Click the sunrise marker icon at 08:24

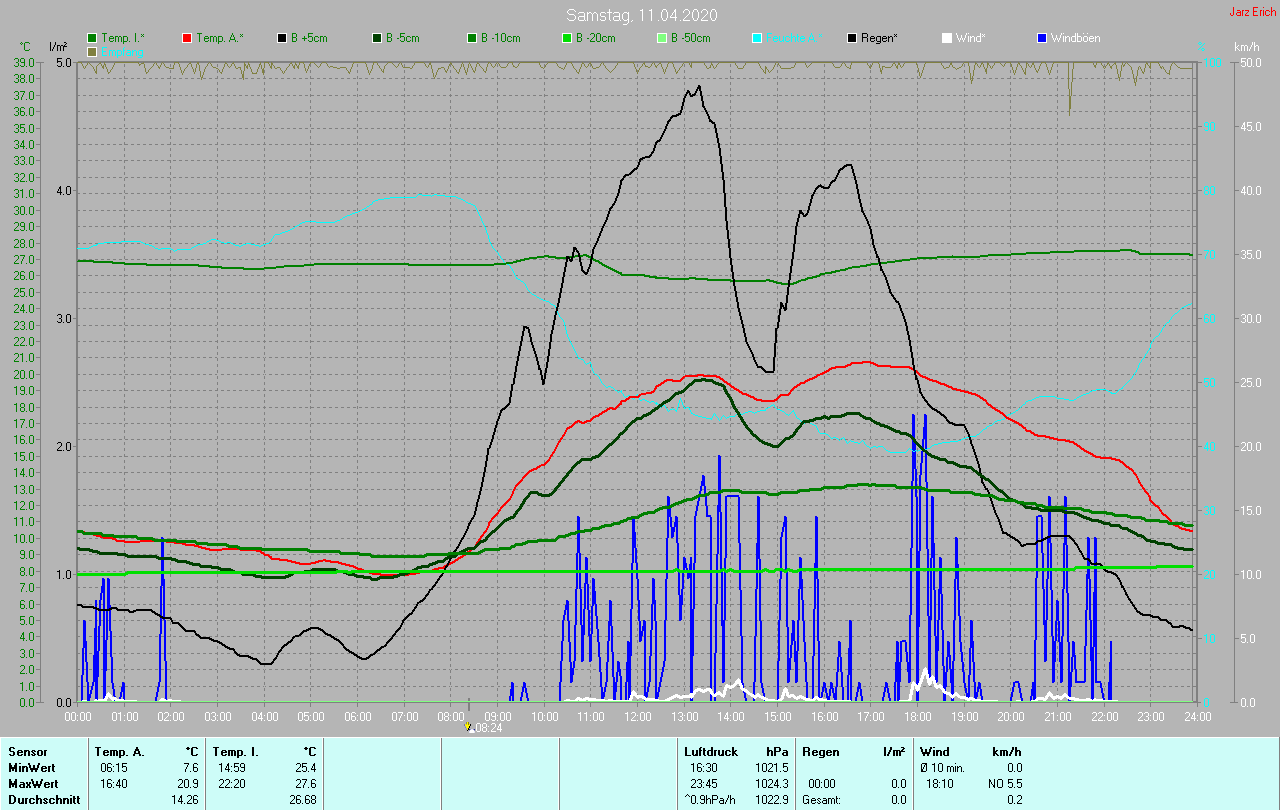click(x=469, y=728)
